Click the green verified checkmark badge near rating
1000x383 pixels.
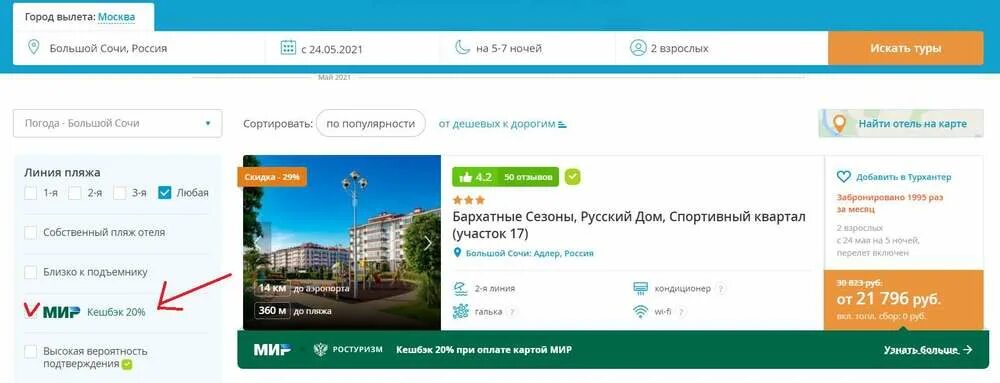[573, 176]
